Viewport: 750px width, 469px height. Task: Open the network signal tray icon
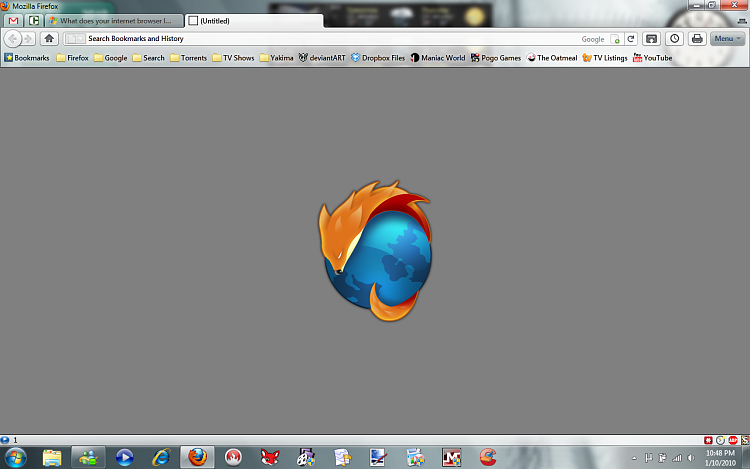point(677,458)
